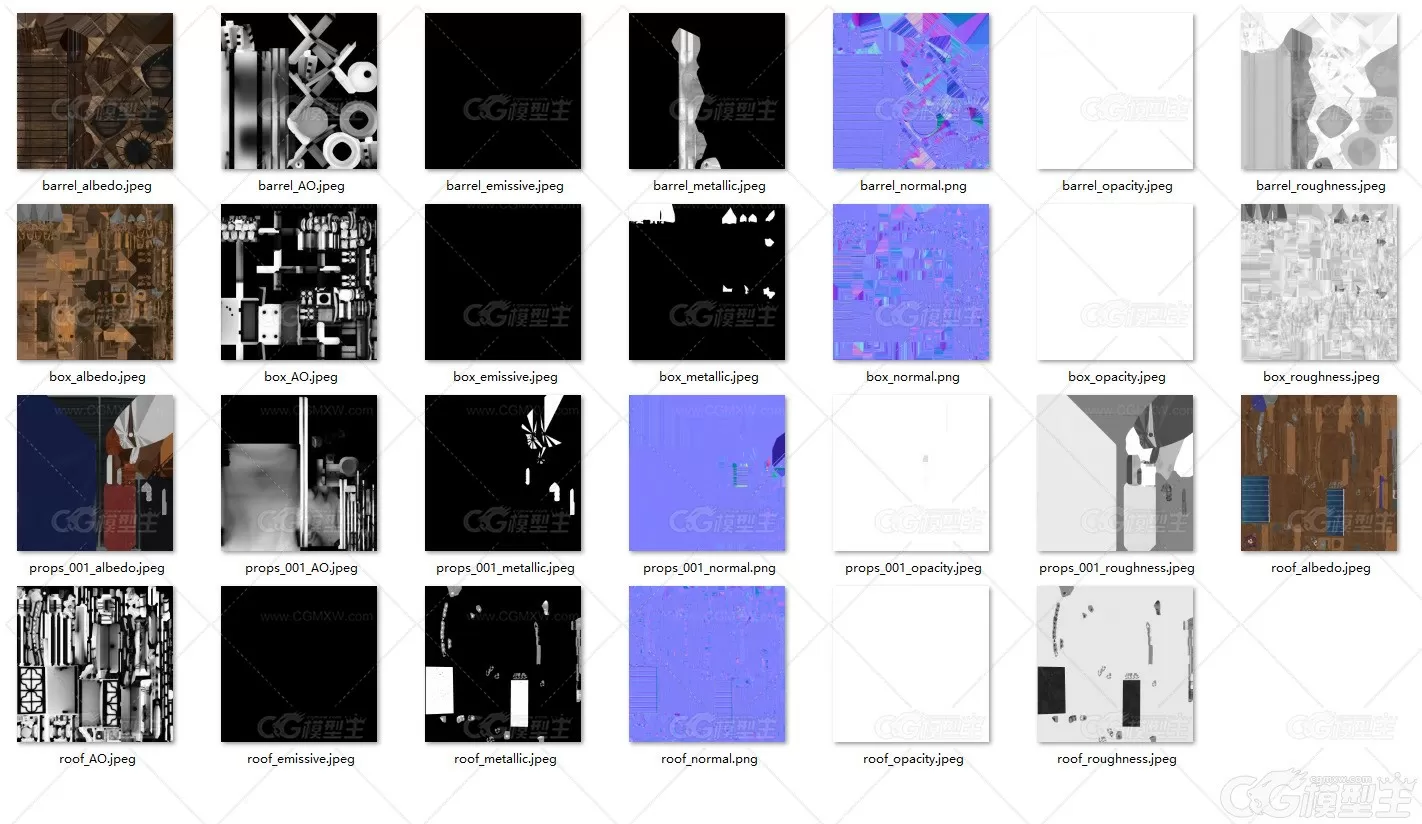The image size is (1422, 824).
Task: Click the file name barrel_emissive.jpeg
Action: (505, 186)
